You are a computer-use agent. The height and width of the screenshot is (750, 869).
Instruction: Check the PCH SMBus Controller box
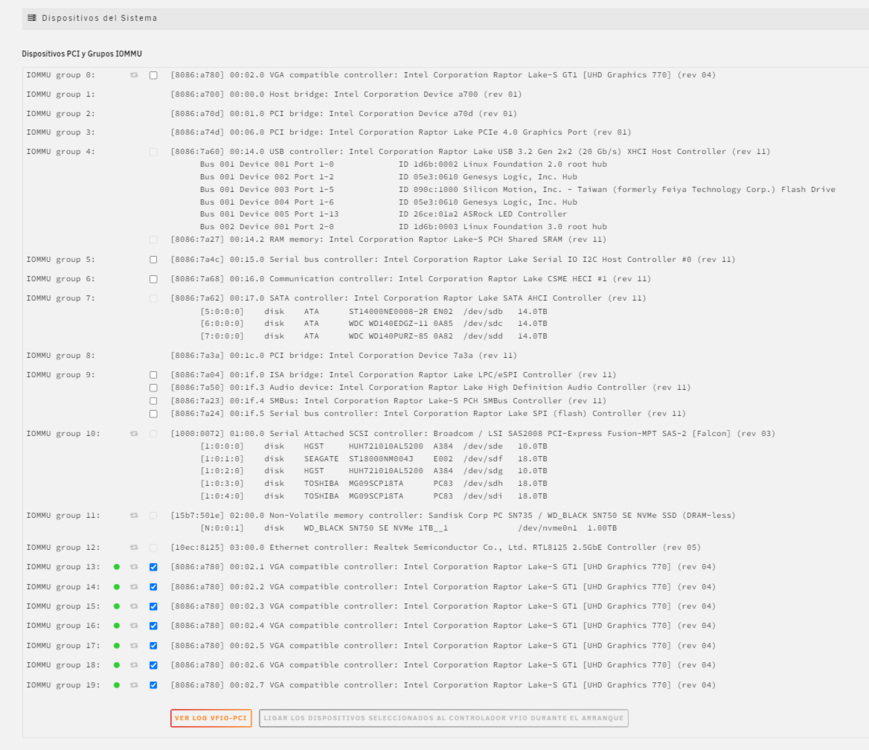[x=154, y=401]
